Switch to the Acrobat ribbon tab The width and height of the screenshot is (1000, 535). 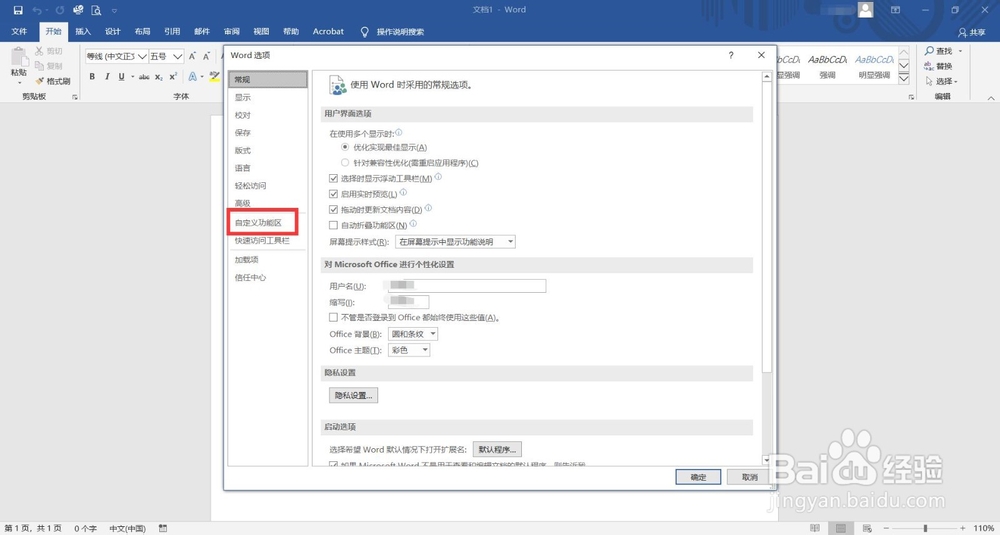click(328, 31)
